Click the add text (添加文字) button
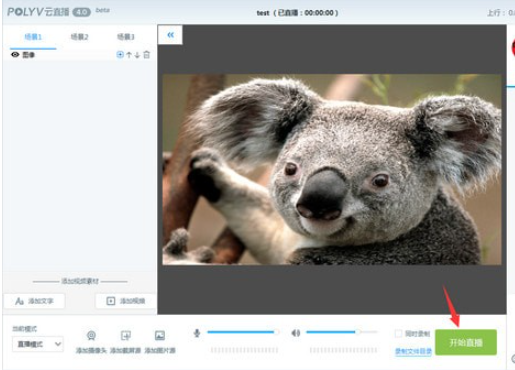 click(34, 301)
